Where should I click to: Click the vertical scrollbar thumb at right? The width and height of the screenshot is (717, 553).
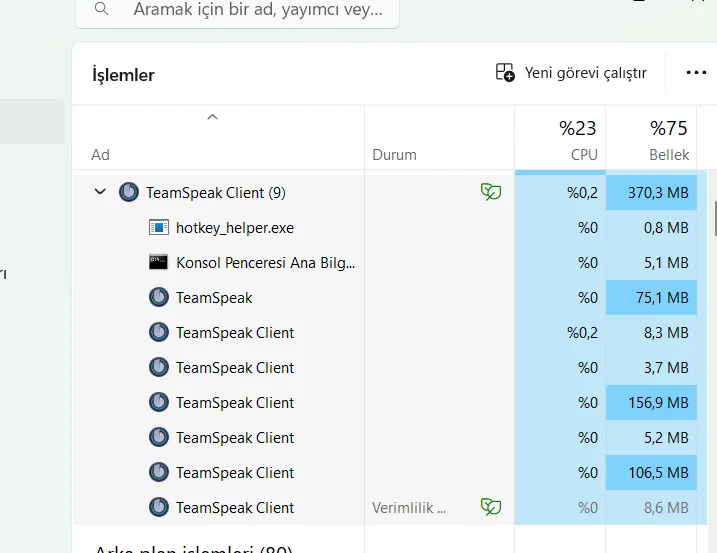point(715,218)
